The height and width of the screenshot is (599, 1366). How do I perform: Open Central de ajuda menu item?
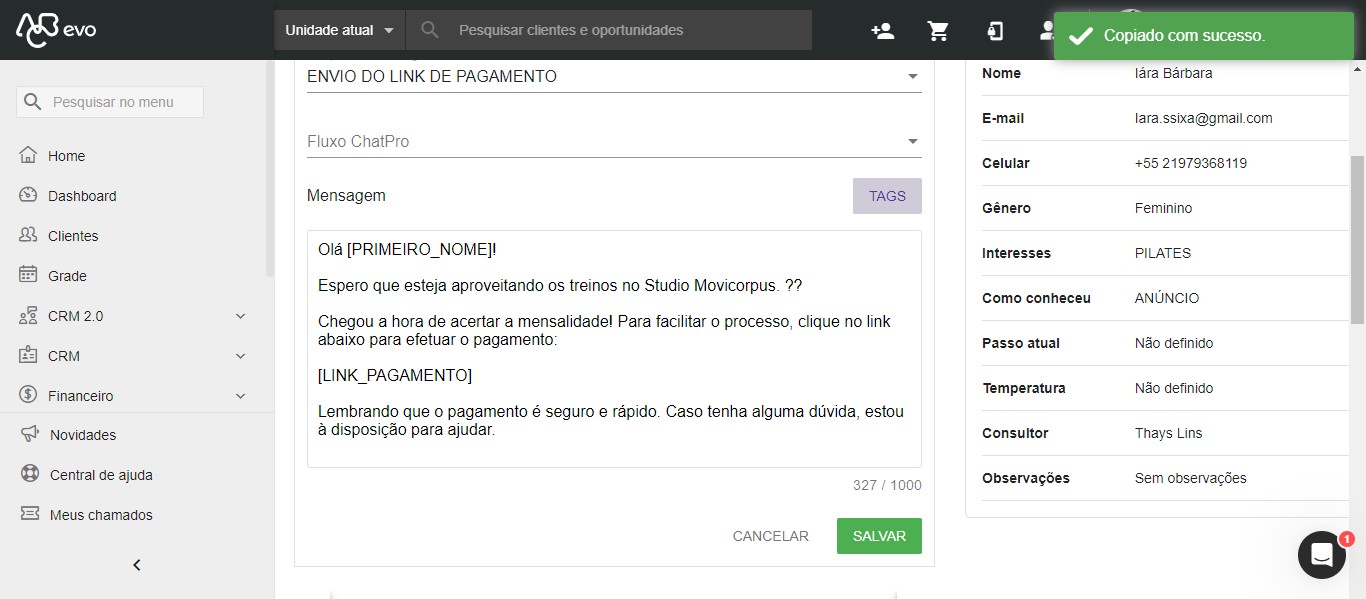coord(101,475)
